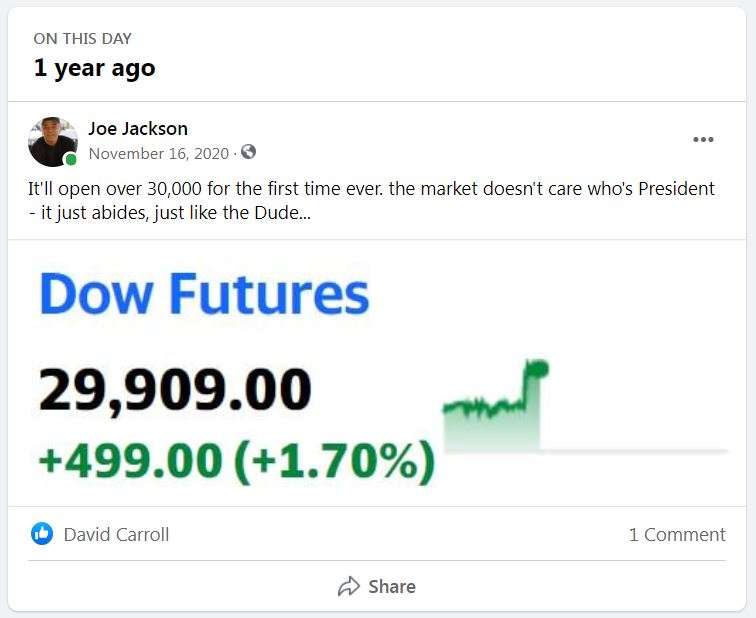Expand the 1 Comment link

click(677, 534)
